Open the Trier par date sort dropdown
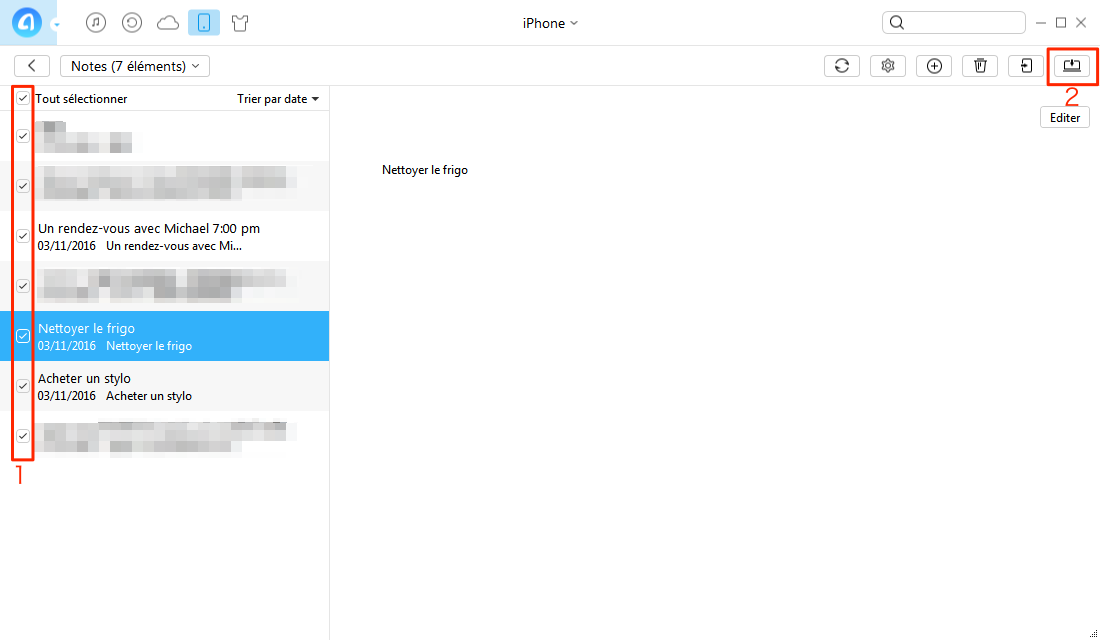The height and width of the screenshot is (640, 1100). (278, 99)
